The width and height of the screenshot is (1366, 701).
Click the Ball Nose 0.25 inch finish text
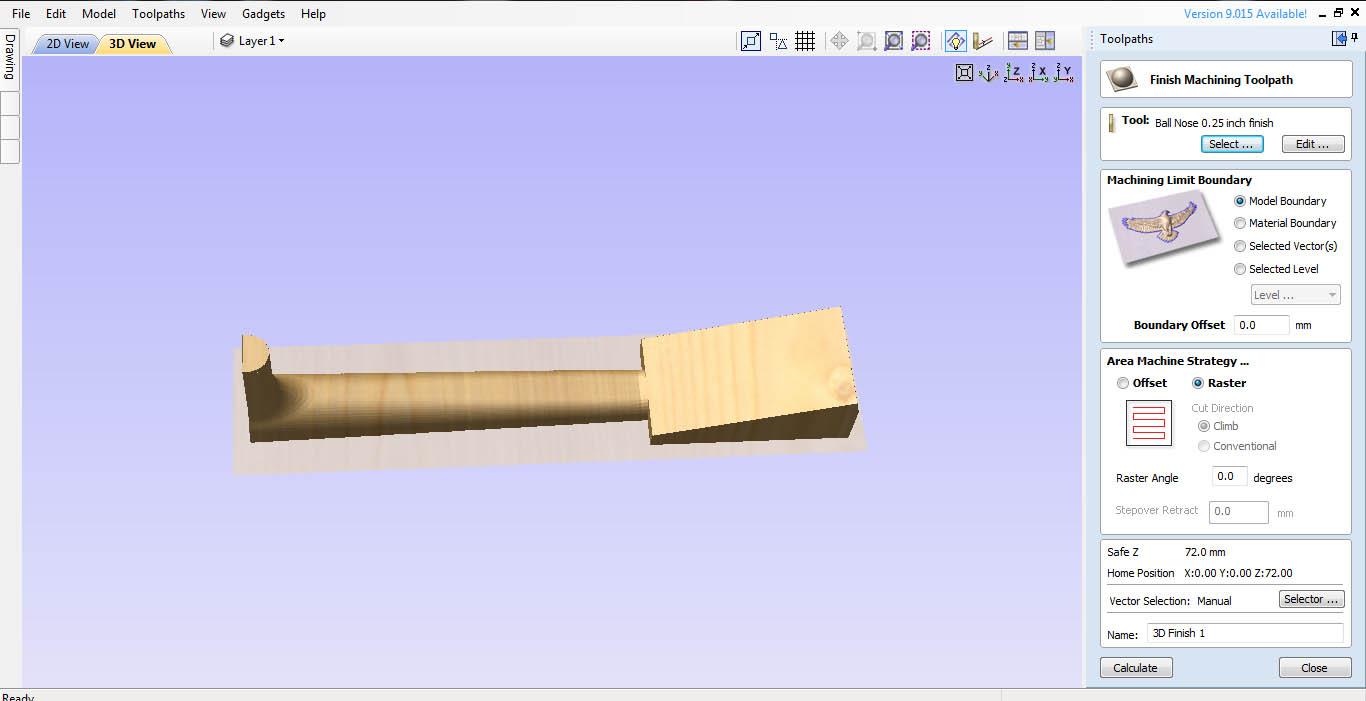(x=1214, y=123)
